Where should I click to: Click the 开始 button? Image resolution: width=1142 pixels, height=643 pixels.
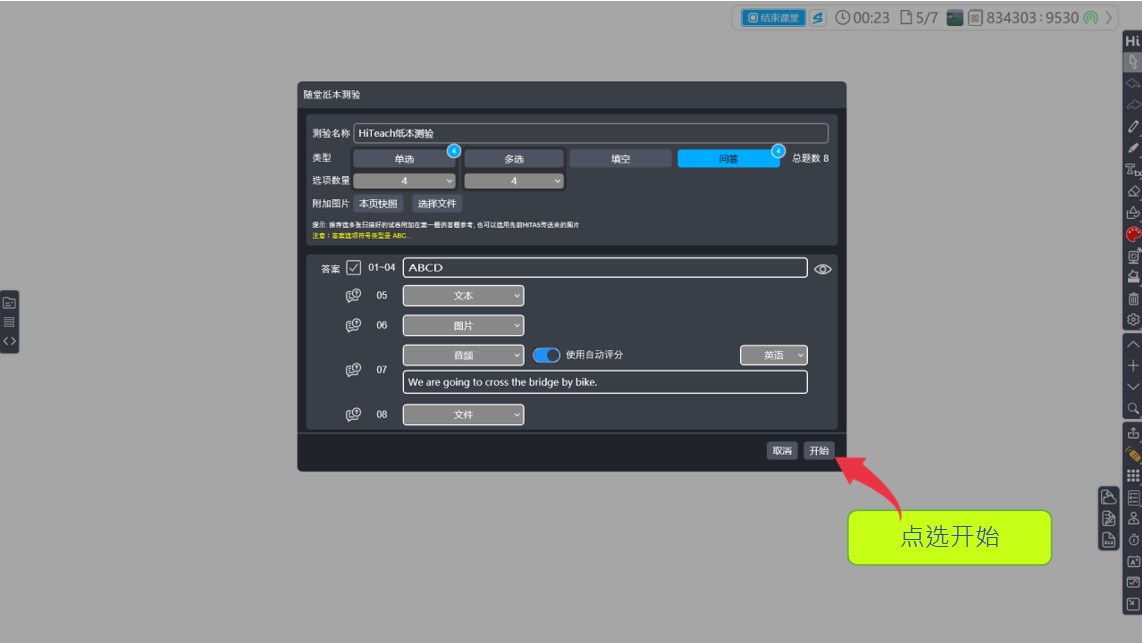[819, 451]
